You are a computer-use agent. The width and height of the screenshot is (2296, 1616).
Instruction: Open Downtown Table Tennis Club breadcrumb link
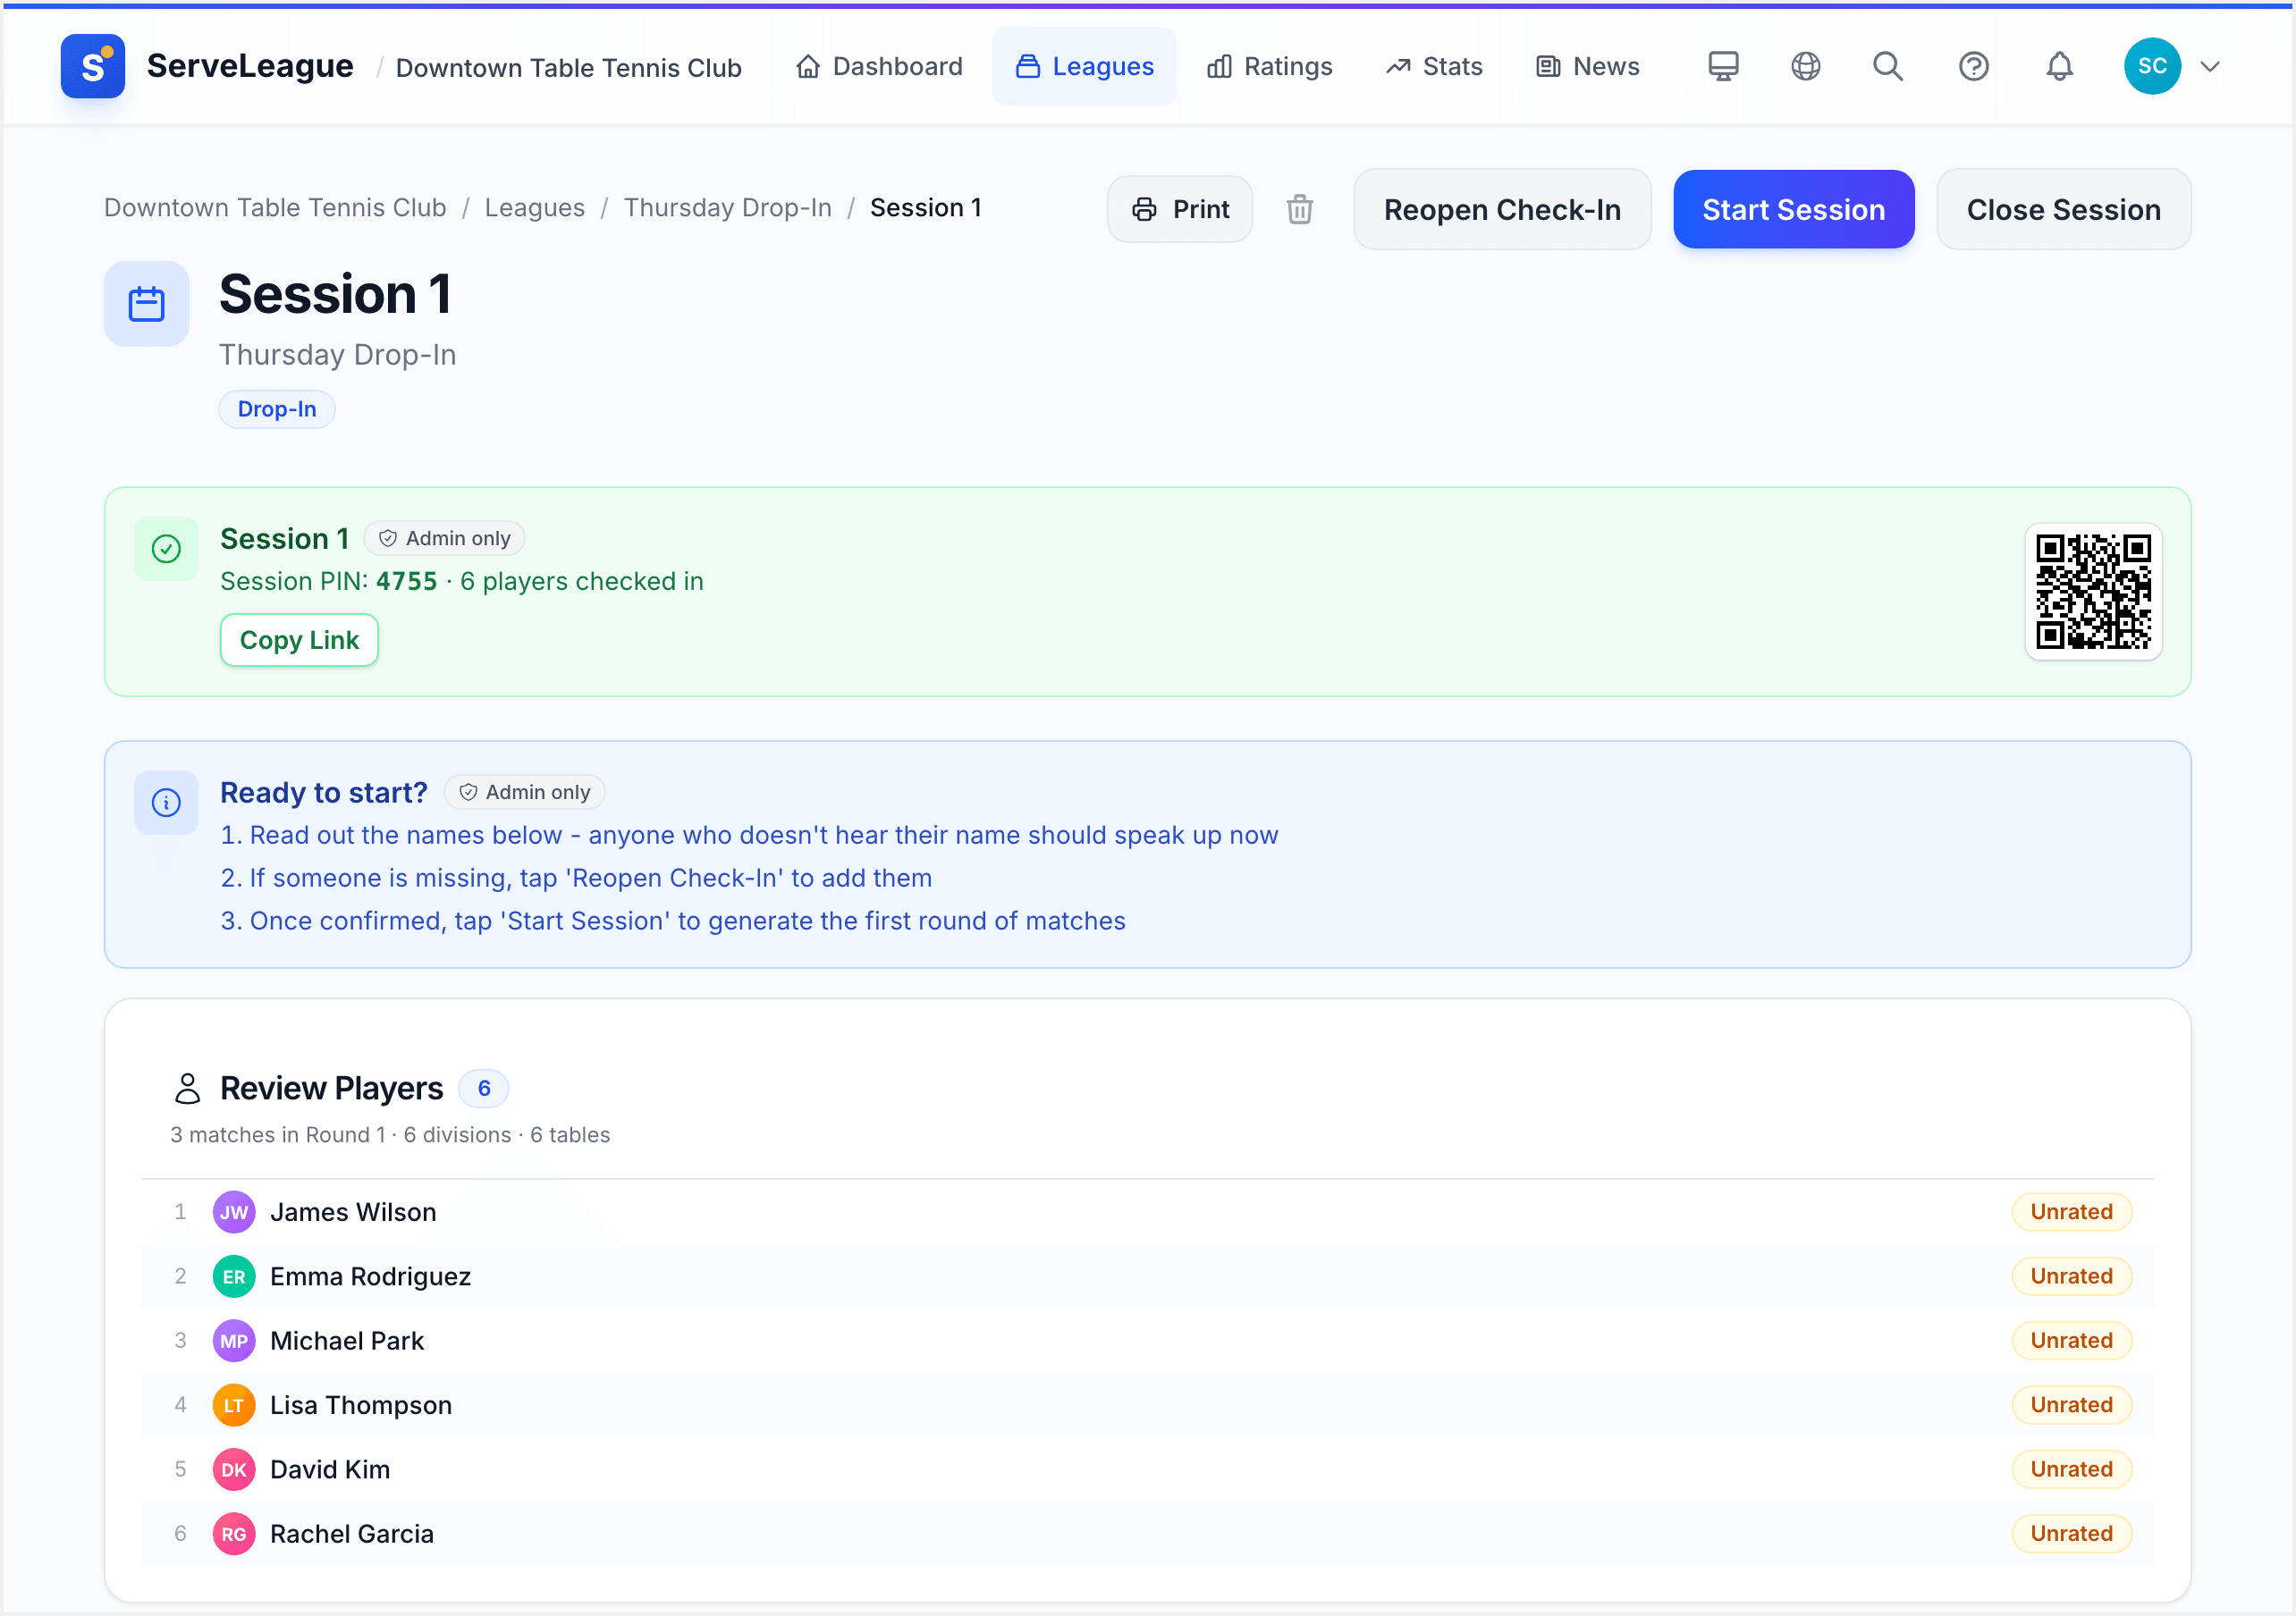click(275, 207)
